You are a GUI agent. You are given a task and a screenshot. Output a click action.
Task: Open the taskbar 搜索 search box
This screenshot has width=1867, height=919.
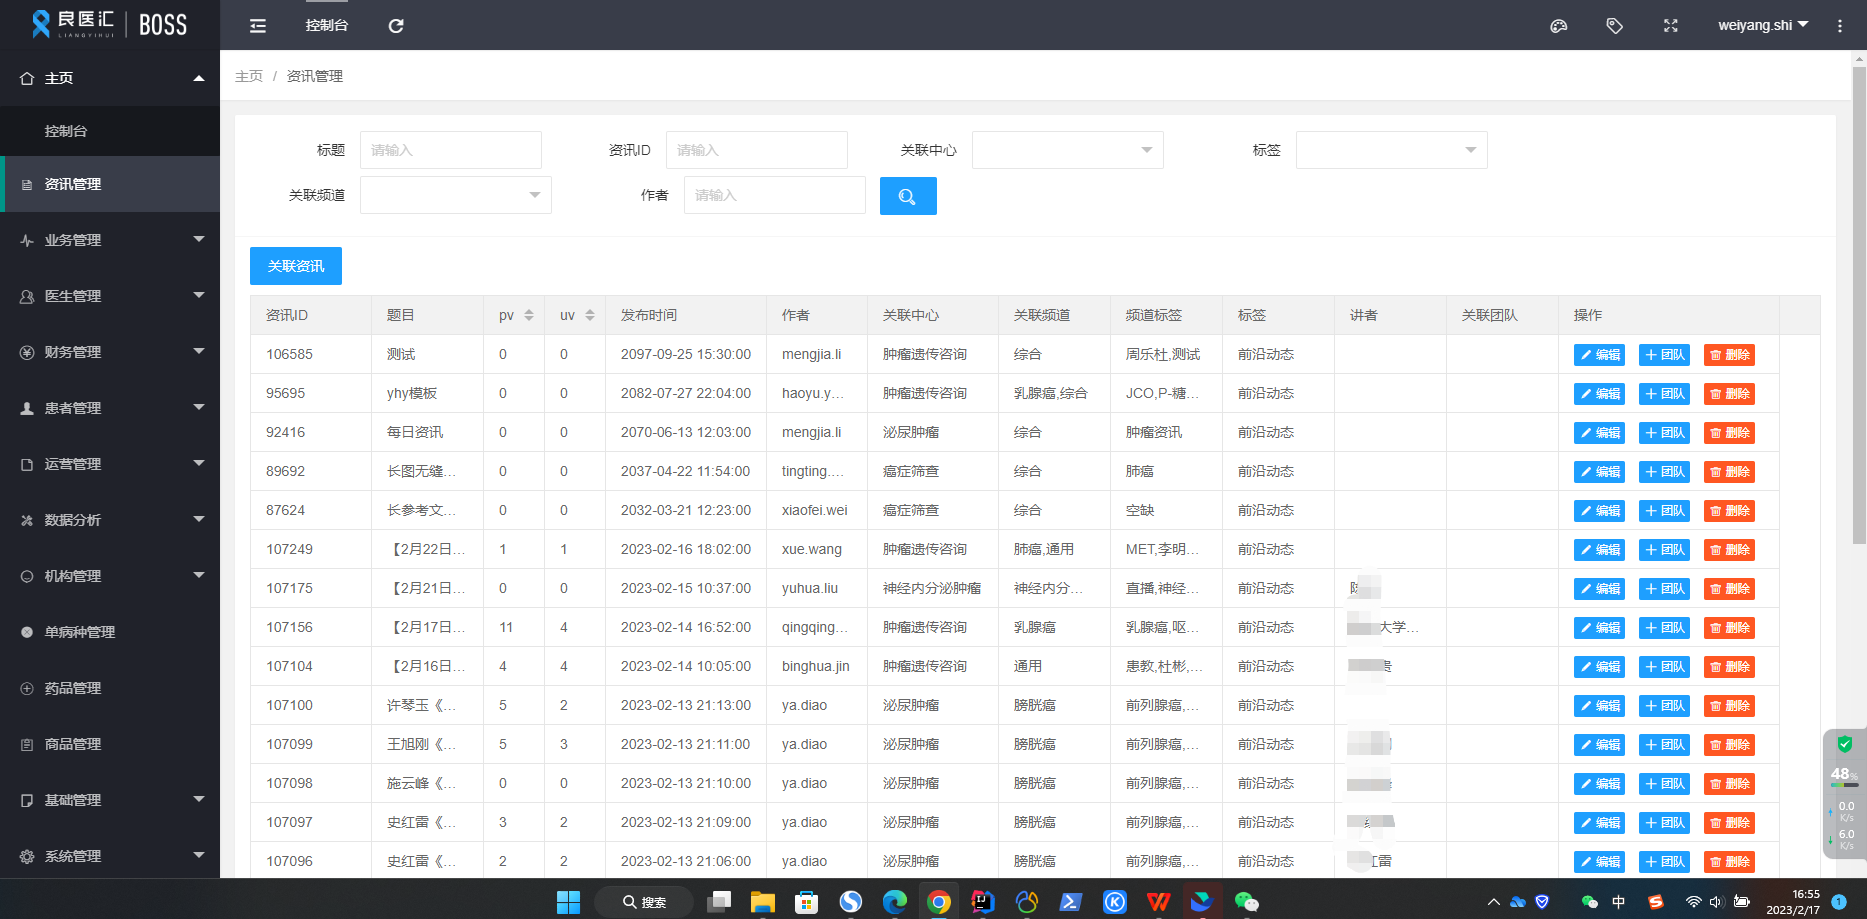click(644, 902)
